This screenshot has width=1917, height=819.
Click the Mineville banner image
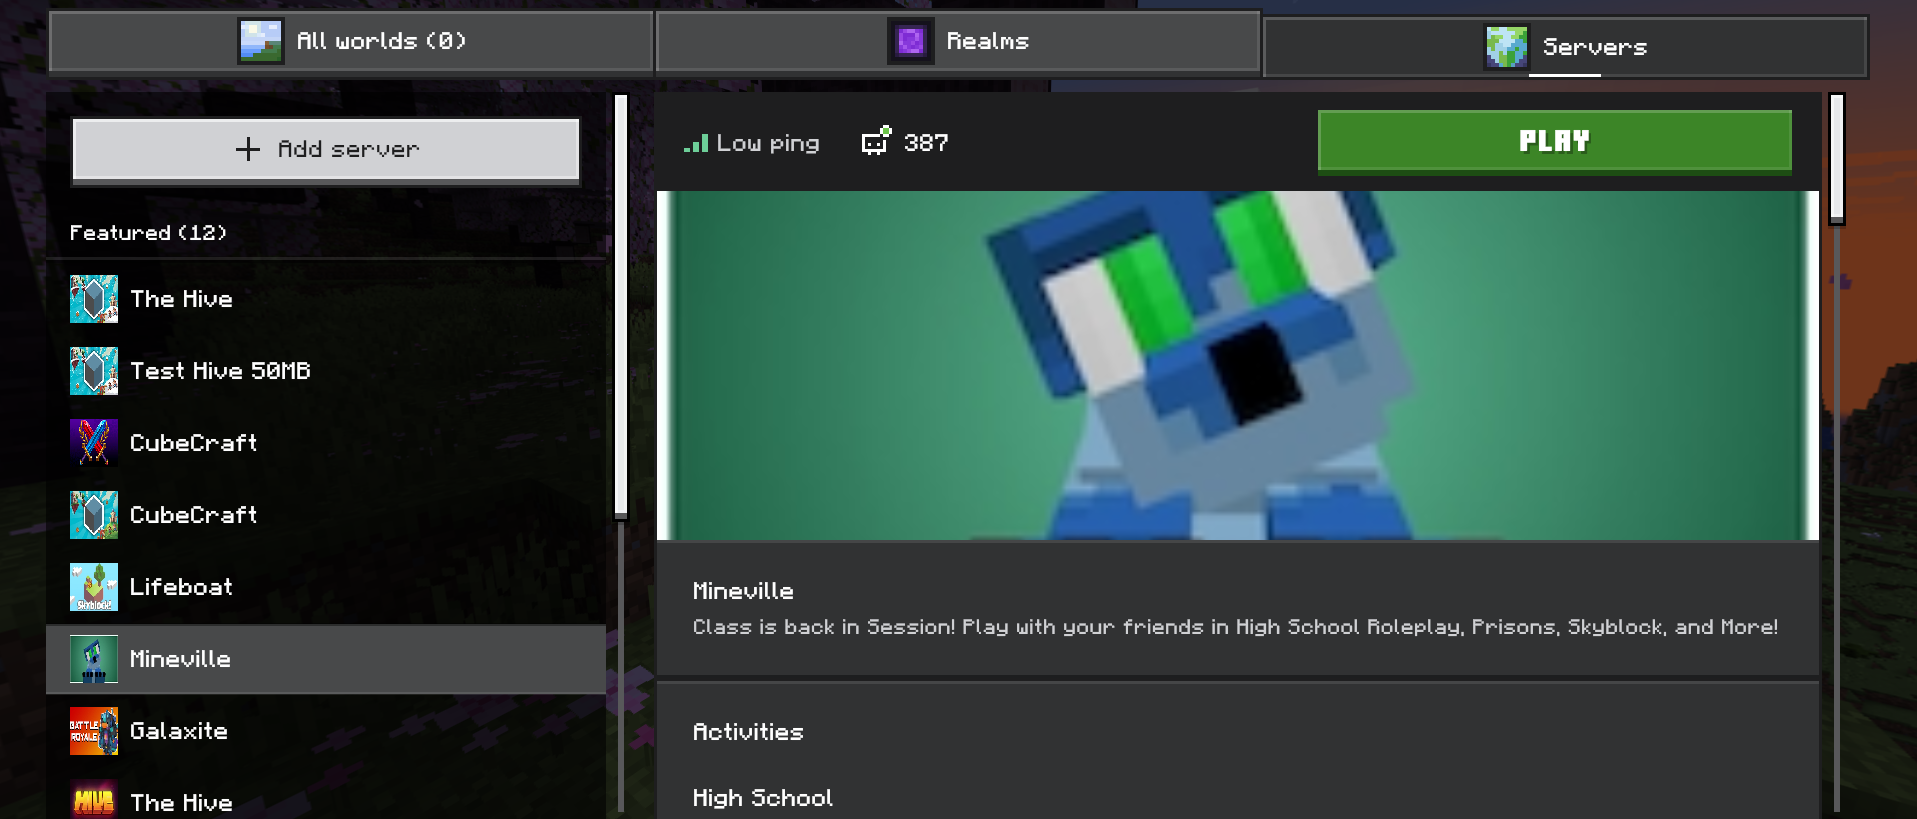[1238, 365]
